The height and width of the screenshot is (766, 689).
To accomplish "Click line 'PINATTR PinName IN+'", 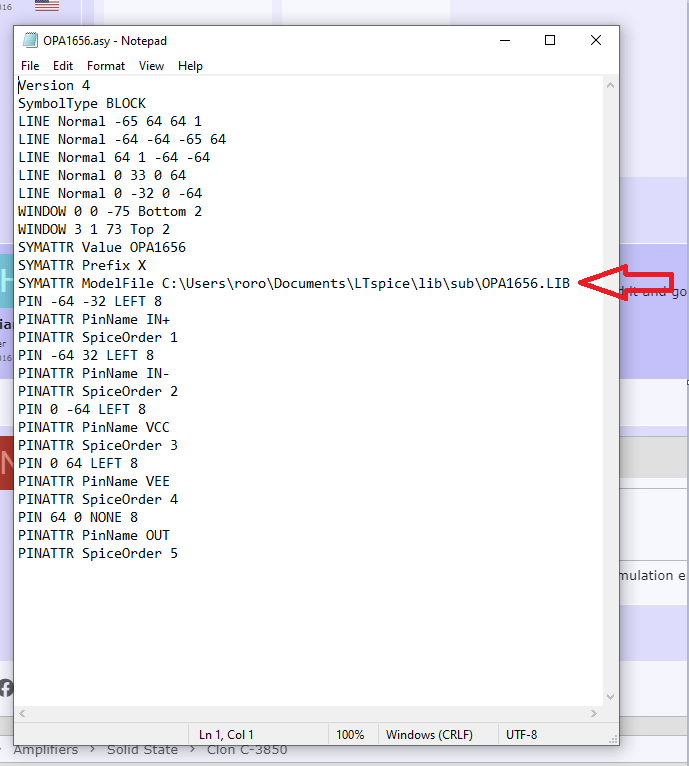I will [94, 319].
